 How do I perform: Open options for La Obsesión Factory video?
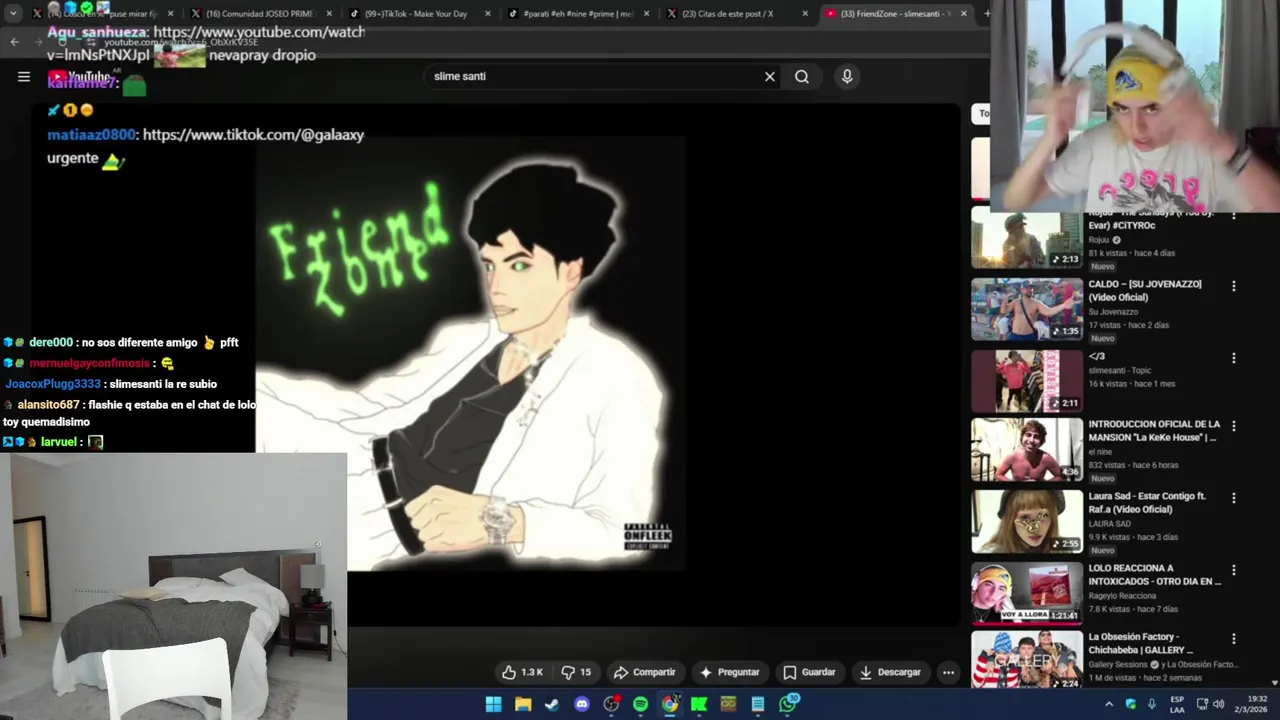click(1233, 638)
